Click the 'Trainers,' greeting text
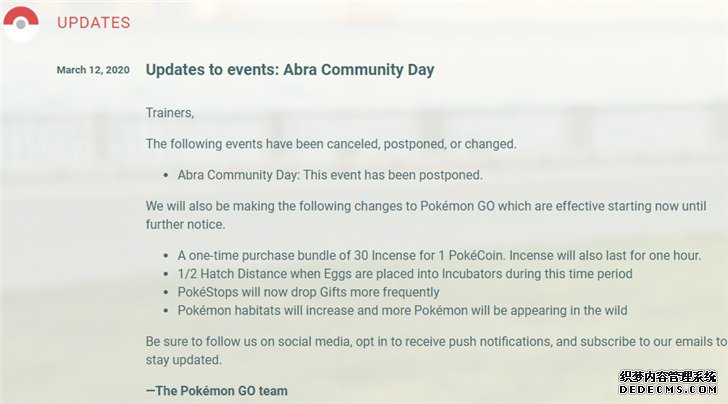 point(170,113)
